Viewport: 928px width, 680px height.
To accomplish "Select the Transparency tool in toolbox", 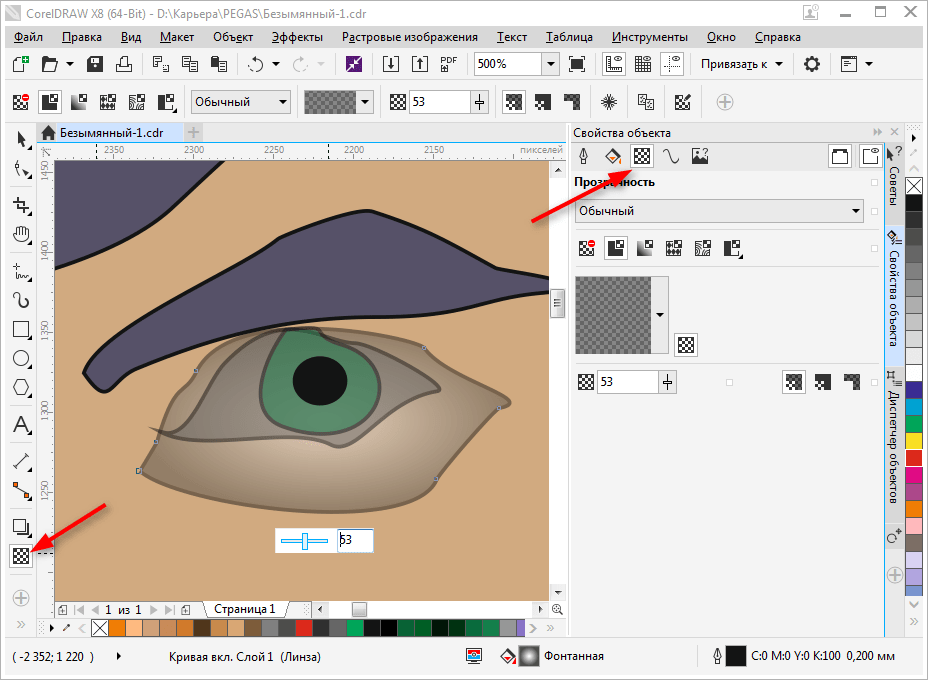I will click(x=21, y=557).
